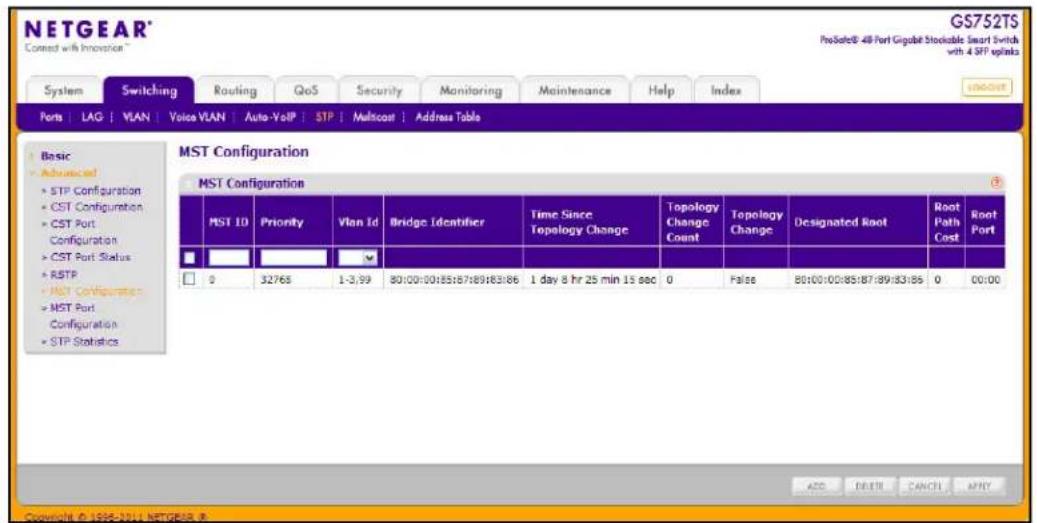Open the Routing tab
Screen dimensions: 1037x523
coord(235,91)
